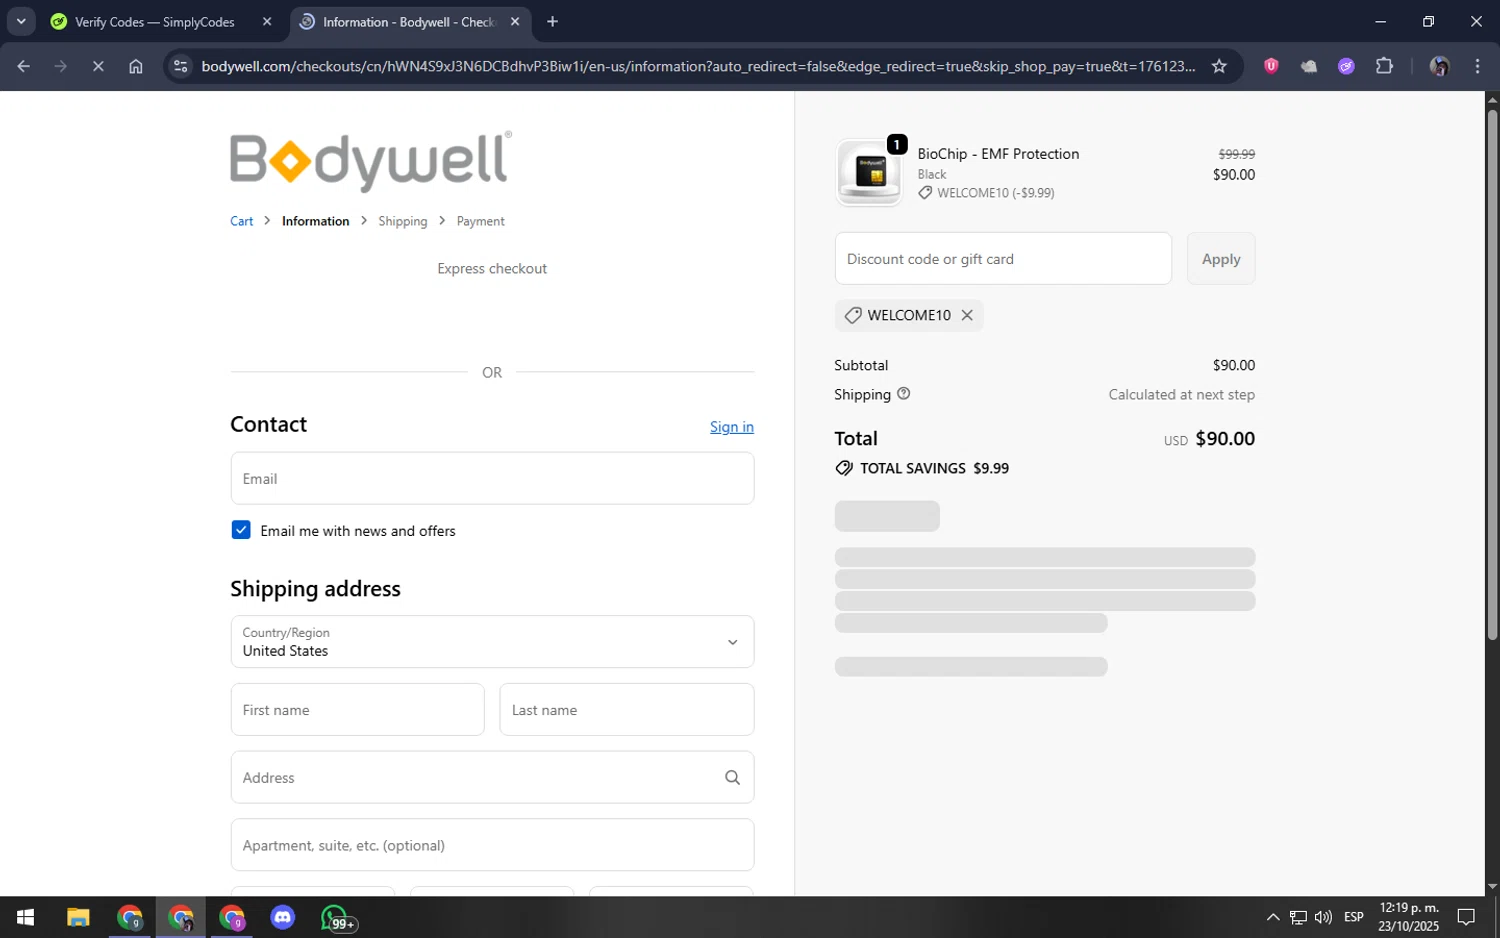This screenshot has width=1500, height=938.
Task: Open the taskbar clock and date
Action: point(1409,917)
